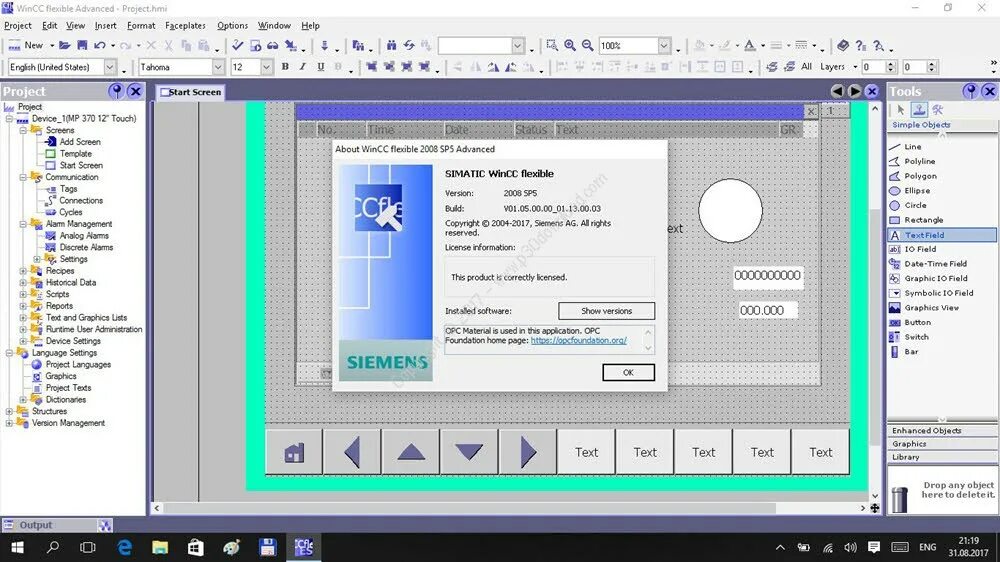Open the help book icon
Screen dimensions: 1000x562
coord(843,45)
